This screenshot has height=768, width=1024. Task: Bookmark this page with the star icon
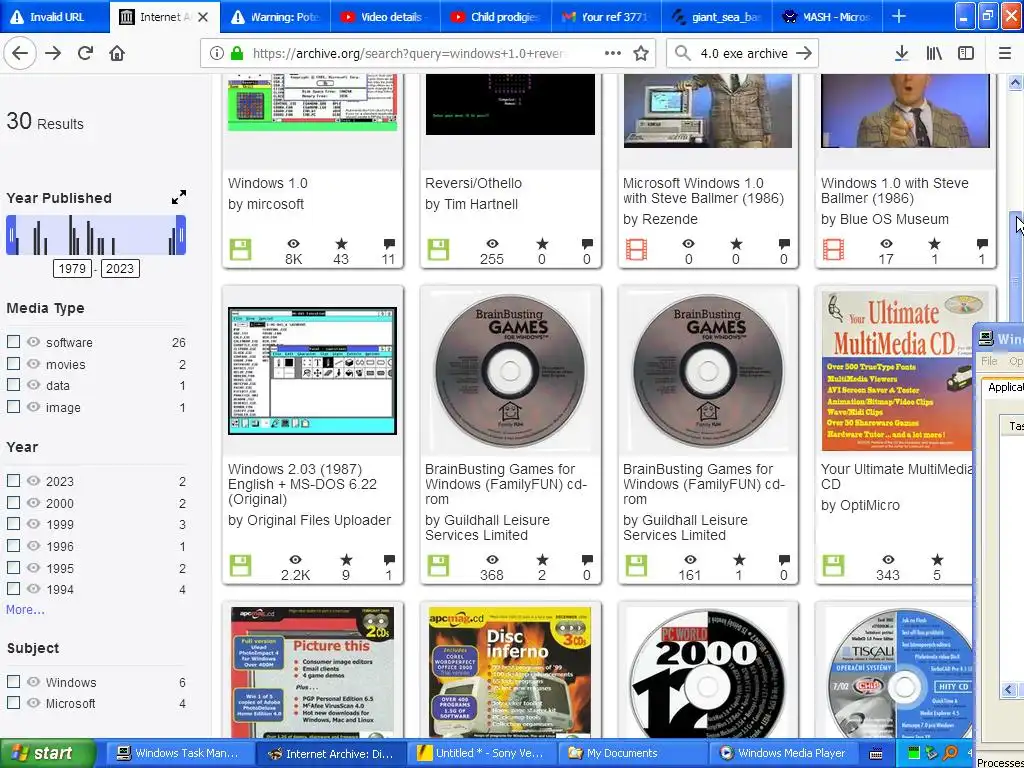point(641,54)
